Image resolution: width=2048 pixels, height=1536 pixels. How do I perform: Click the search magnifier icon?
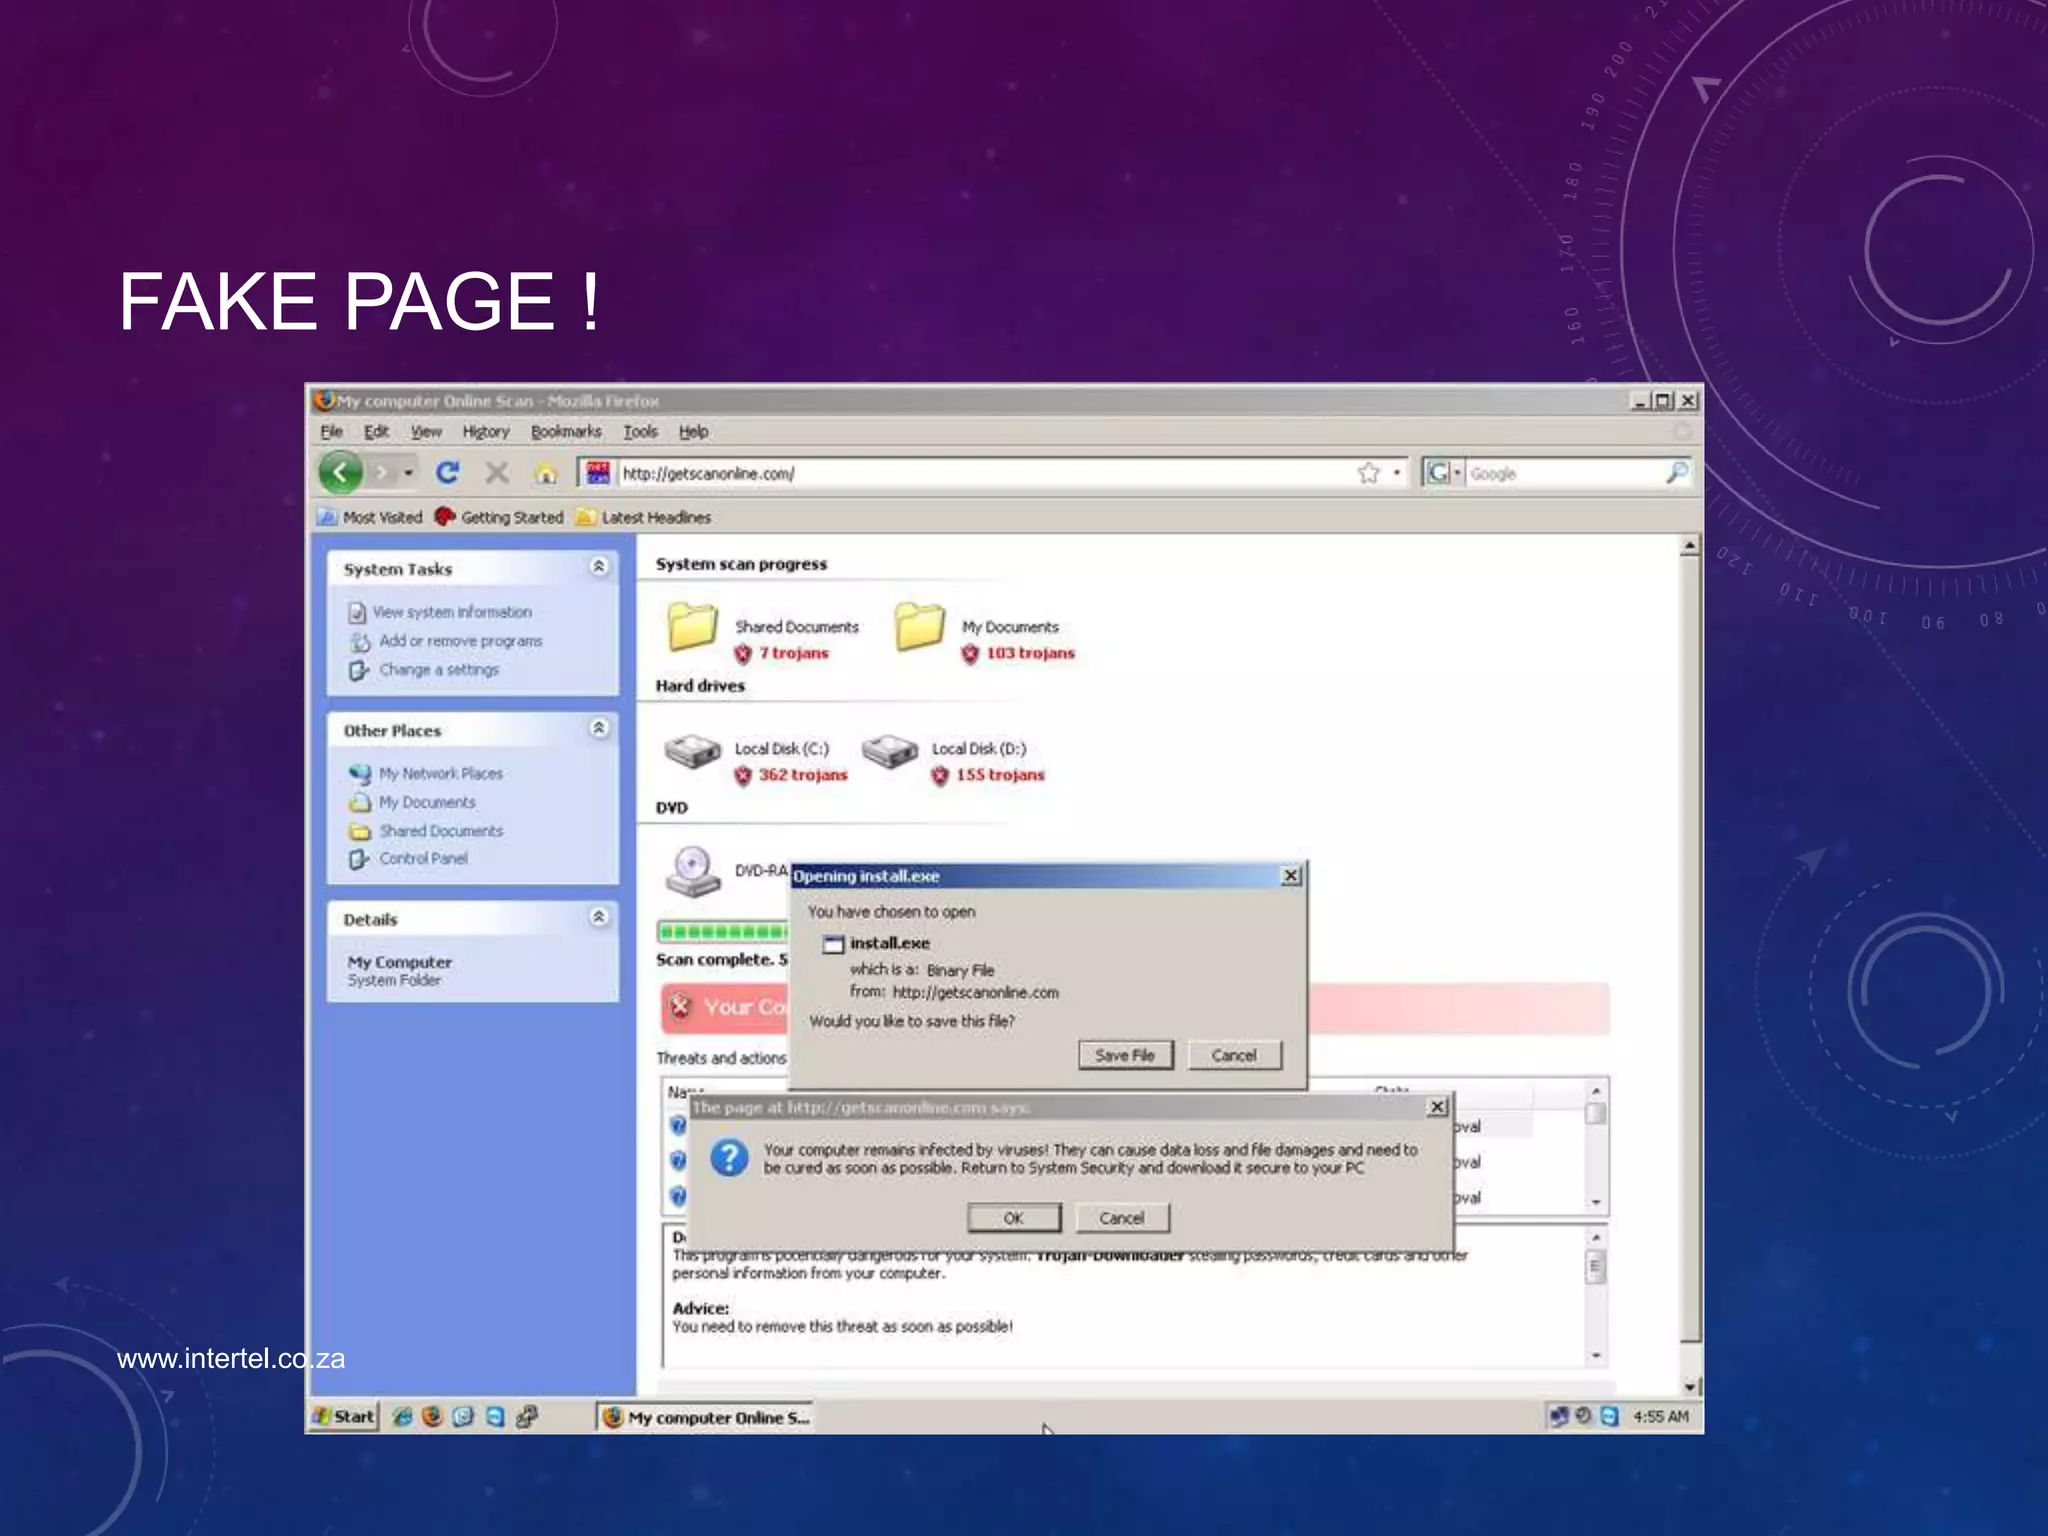[1677, 472]
